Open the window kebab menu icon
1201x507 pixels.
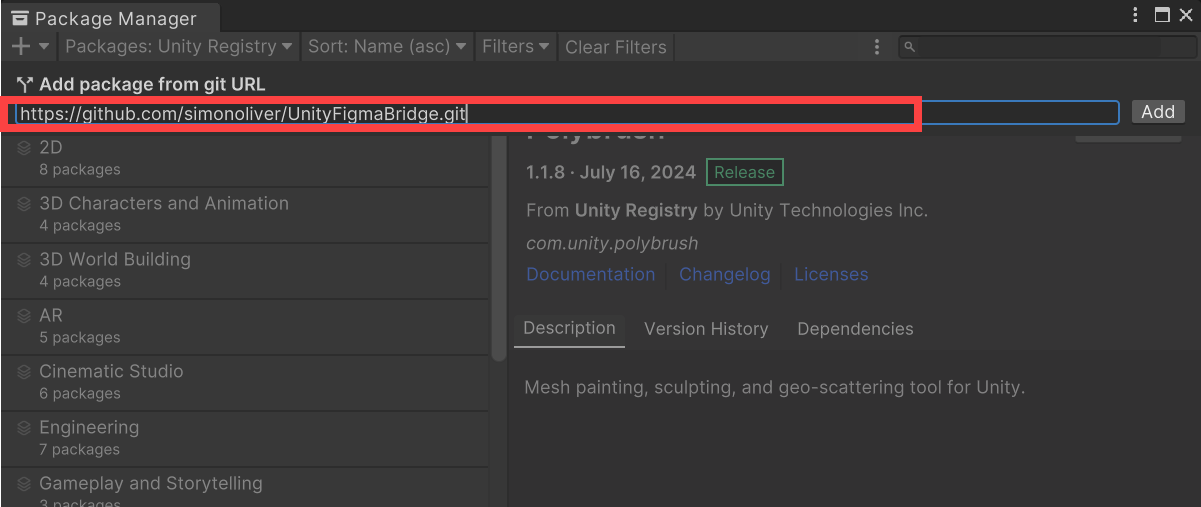[1136, 15]
